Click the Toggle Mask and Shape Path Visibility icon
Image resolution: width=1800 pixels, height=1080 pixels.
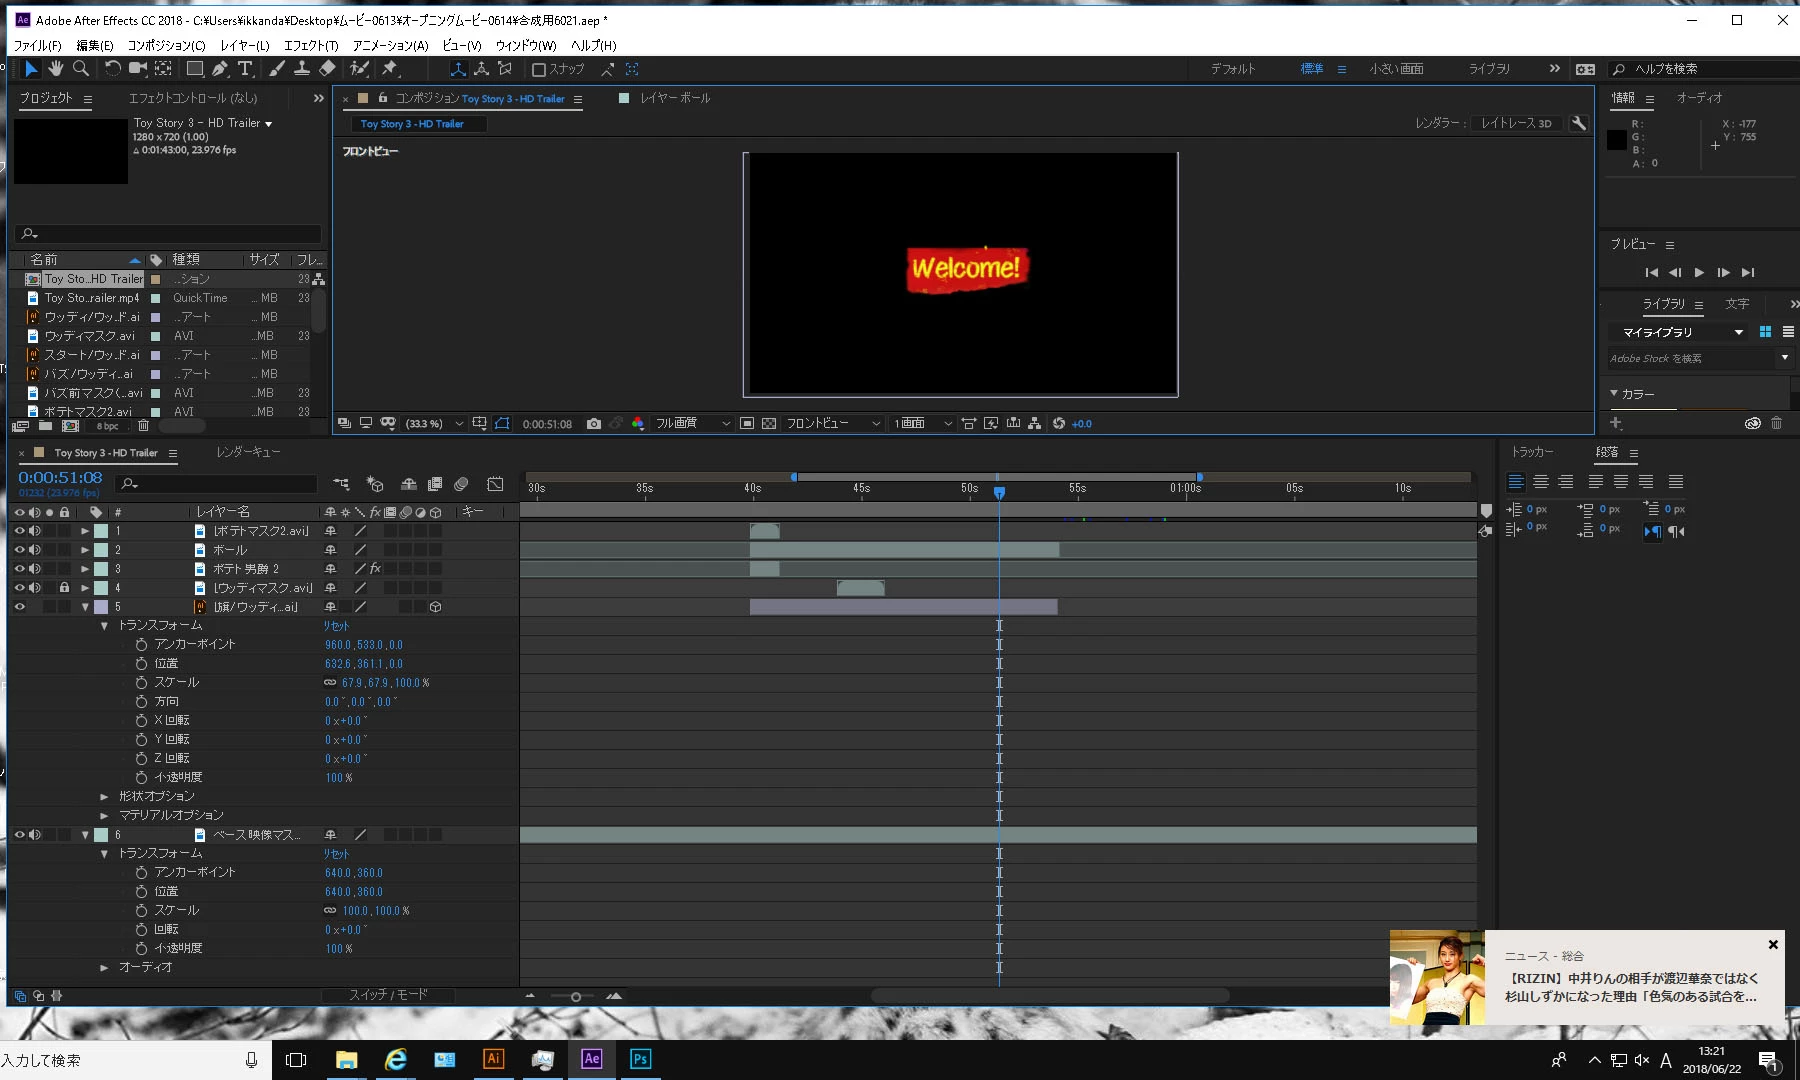[502, 424]
